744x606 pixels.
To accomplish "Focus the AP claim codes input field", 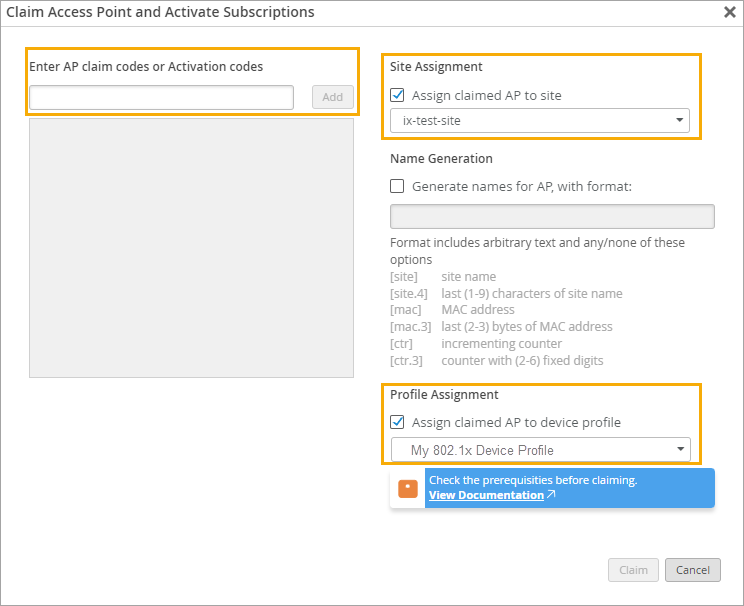I will coord(161,97).
